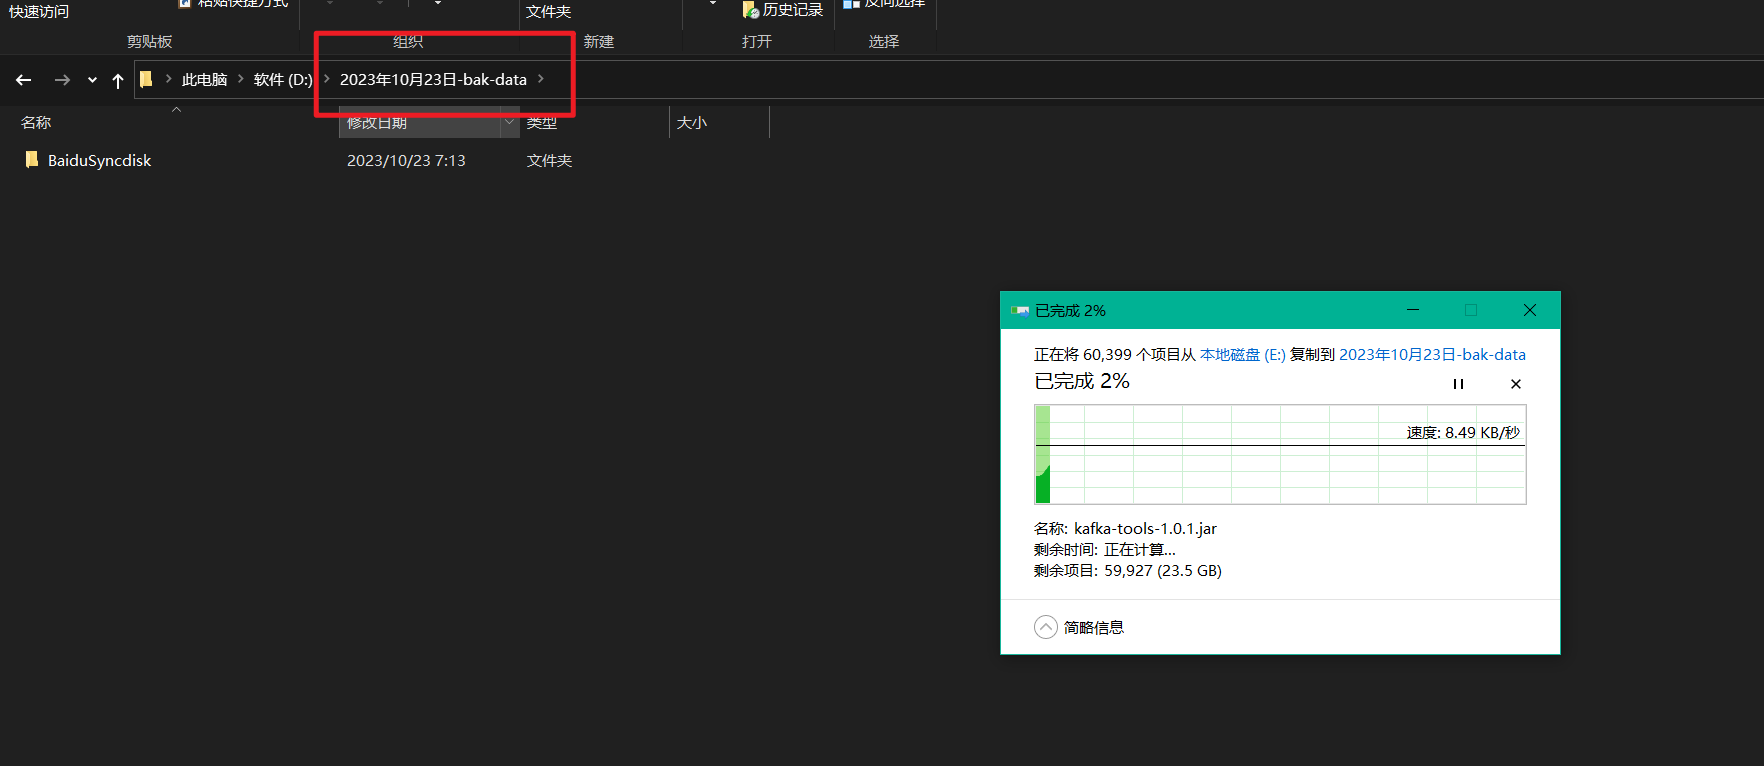This screenshot has height=766, width=1764.
Task: Click the 剩余时间: 正在计算... line
Action: click(1105, 549)
